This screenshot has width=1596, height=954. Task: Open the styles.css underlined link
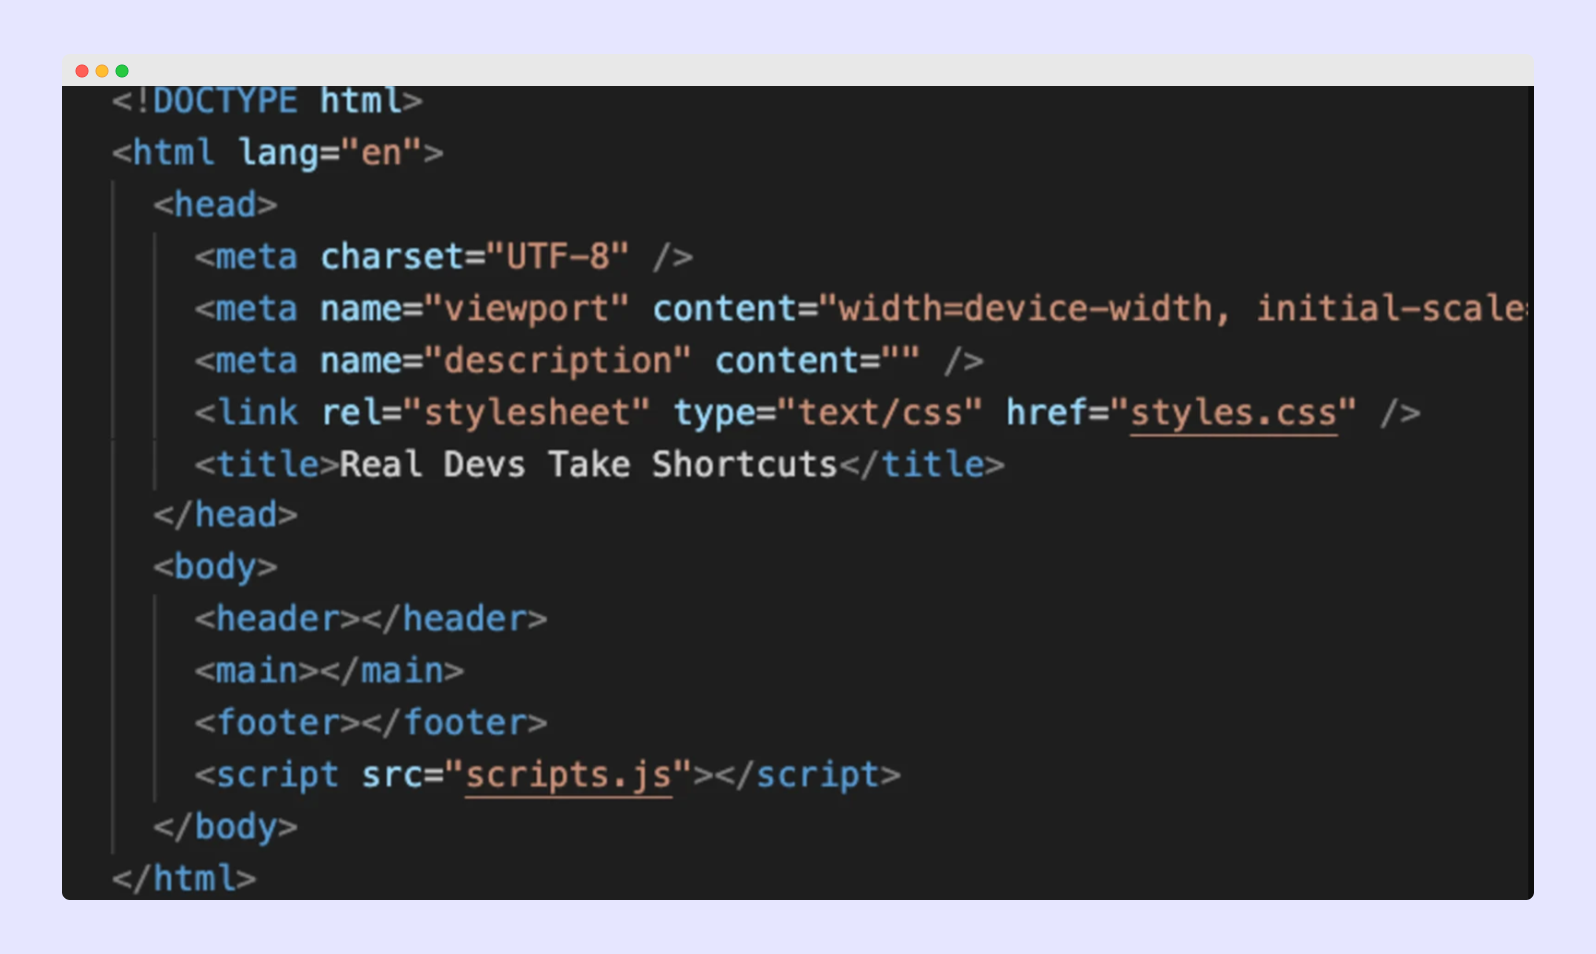point(1233,413)
